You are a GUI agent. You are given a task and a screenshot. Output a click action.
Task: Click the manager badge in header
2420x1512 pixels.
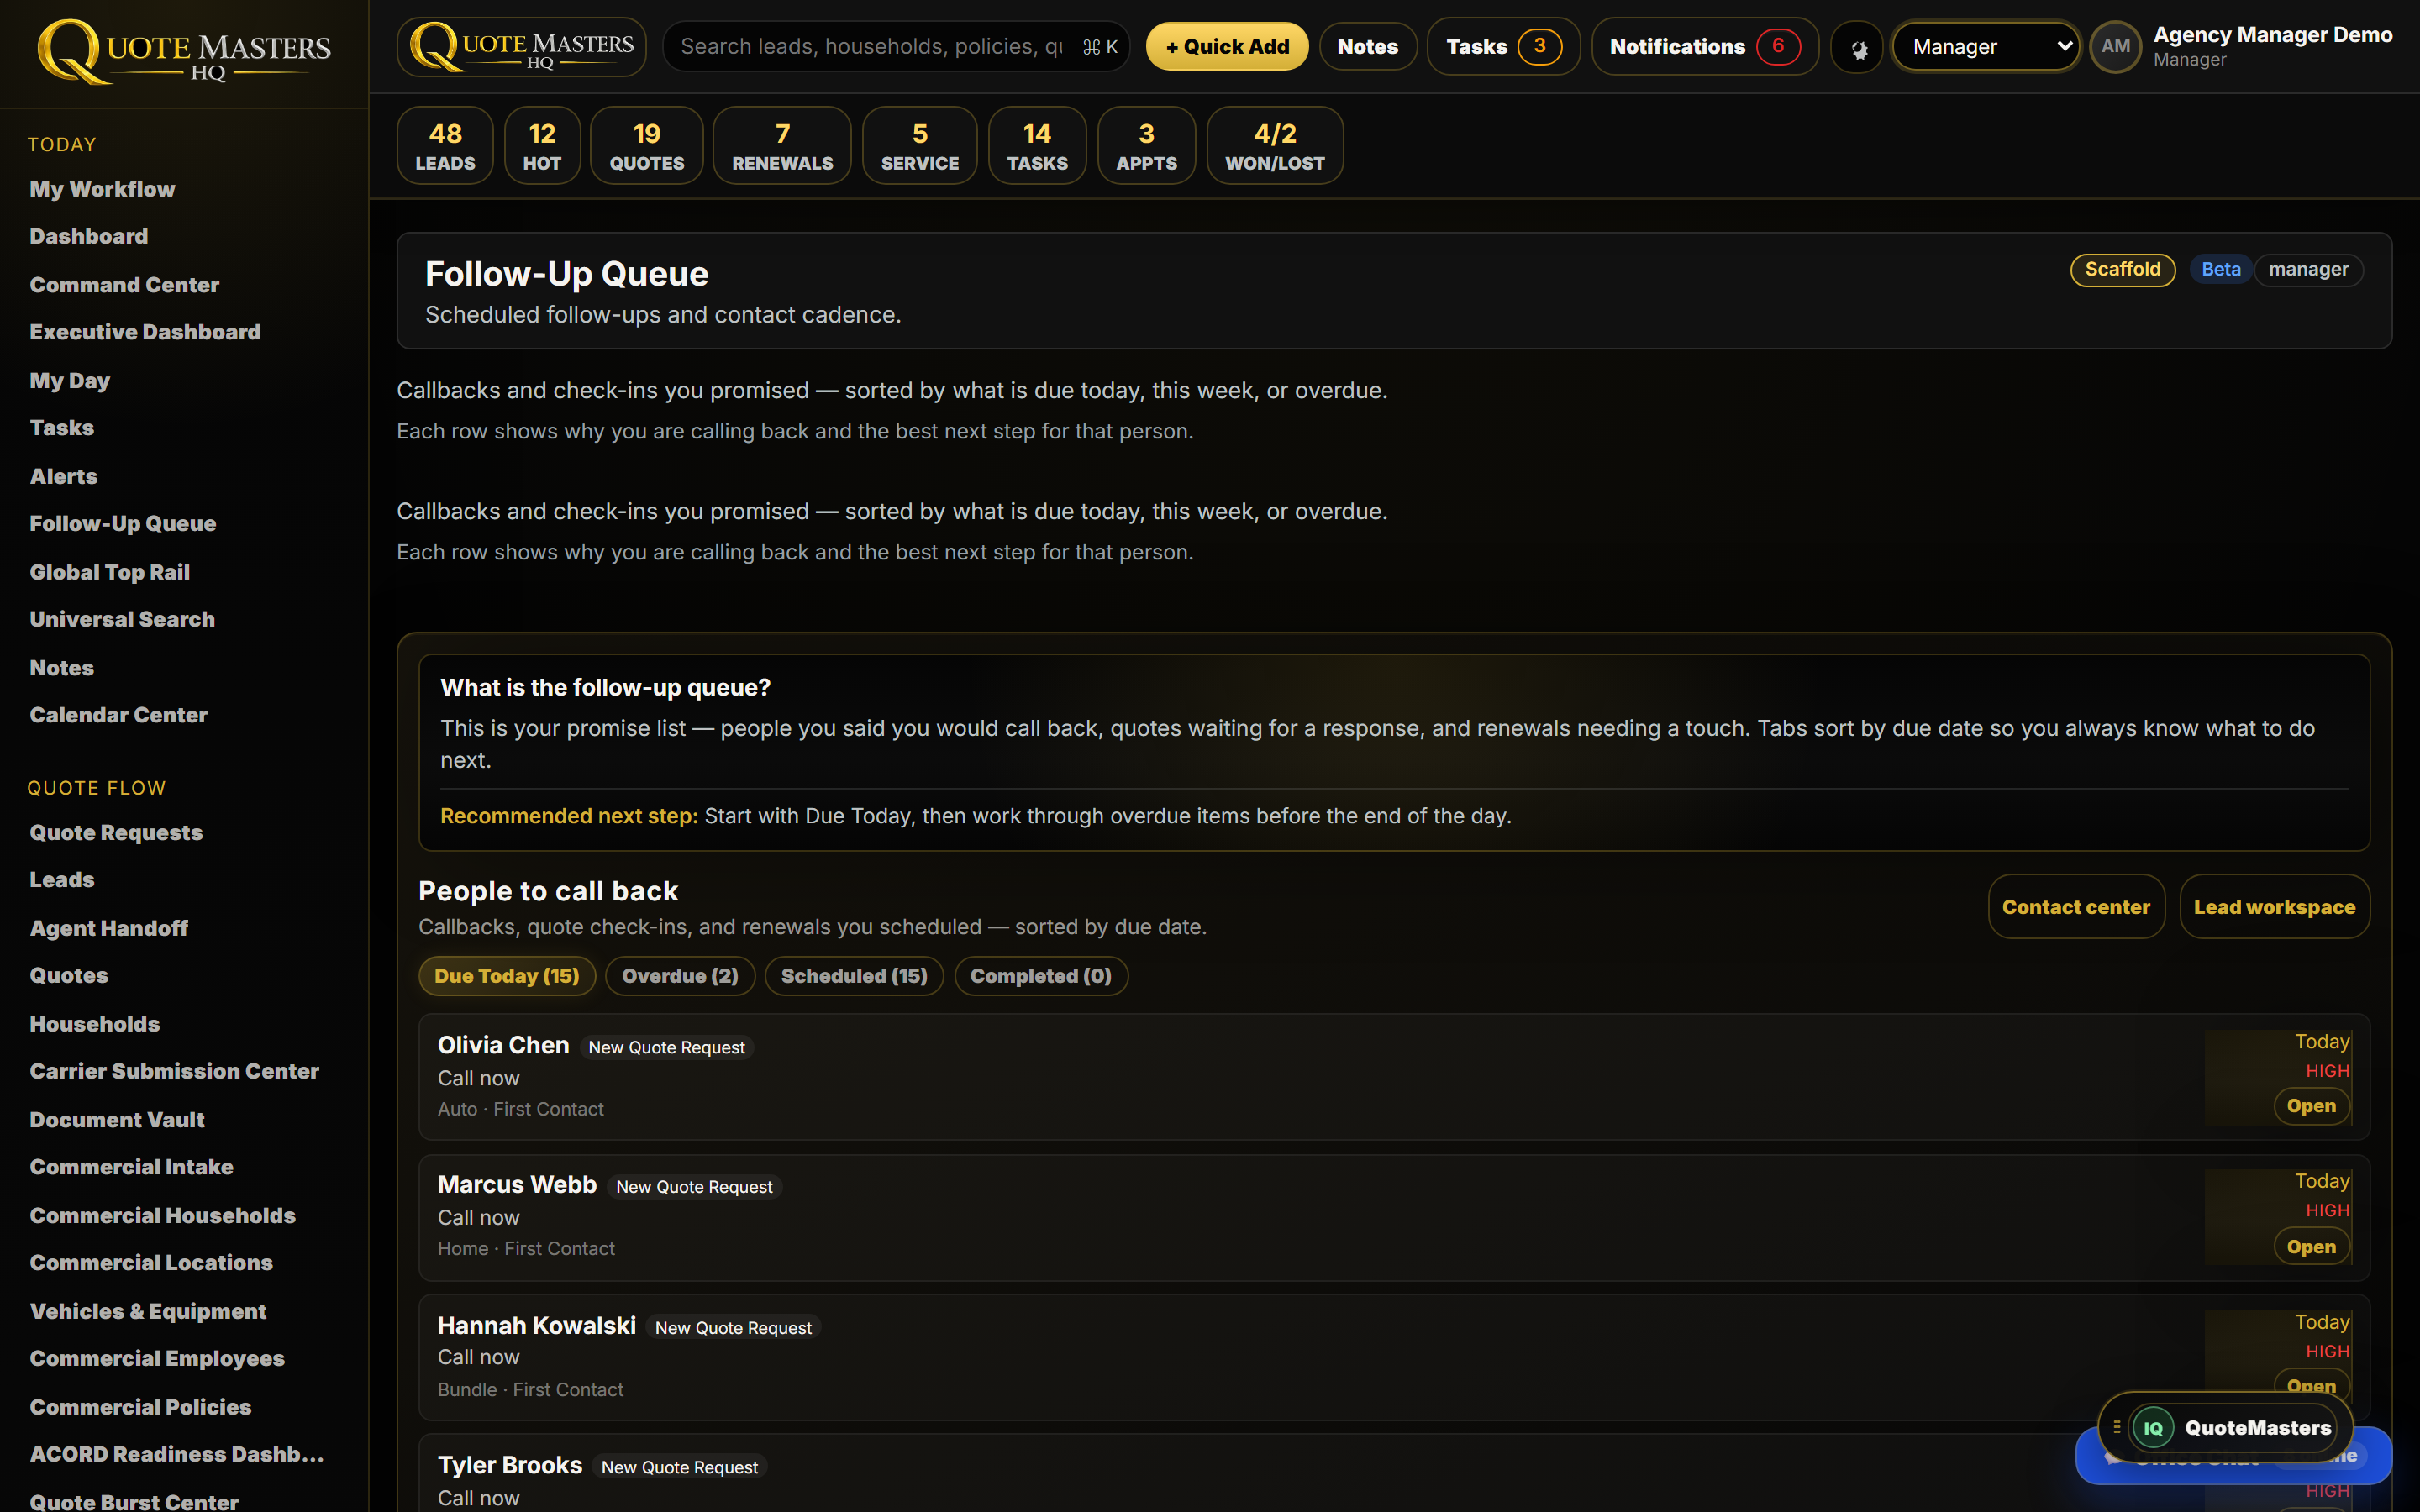[2308, 270]
